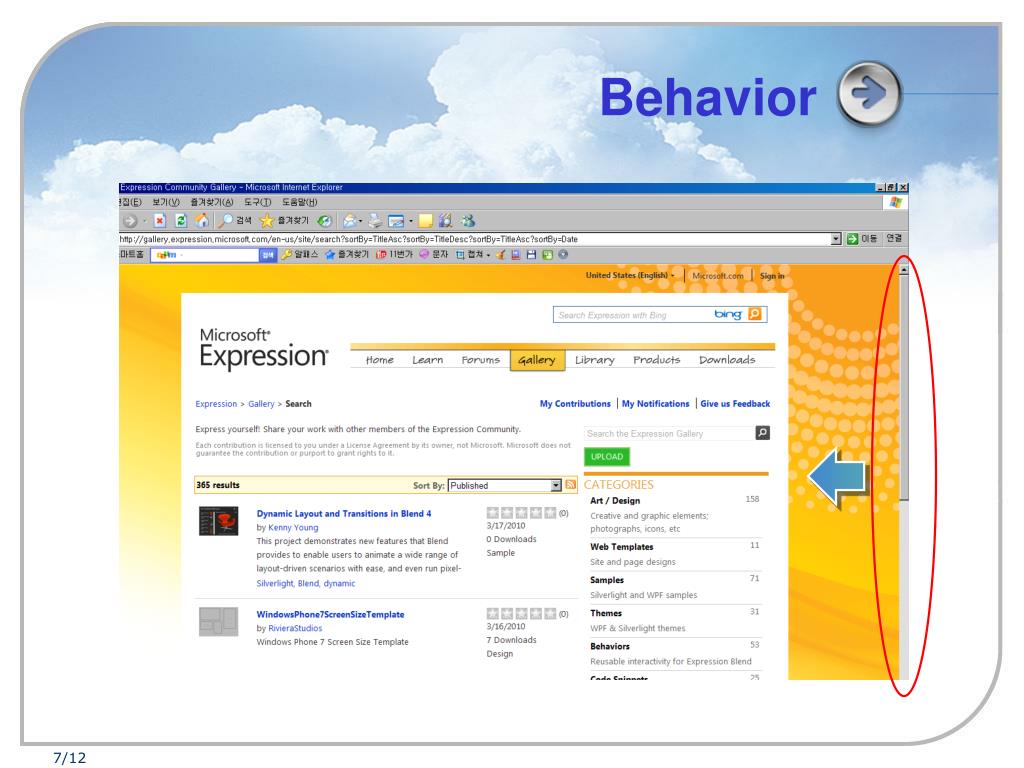
Task: Click the 문자 message icon
Action: click(424, 255)
